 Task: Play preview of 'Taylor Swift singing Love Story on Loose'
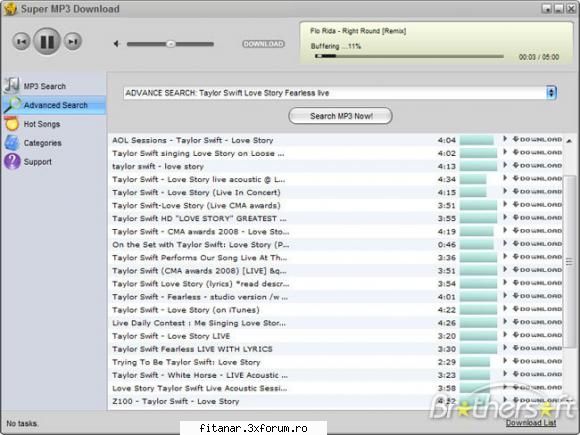pos(505,152)
